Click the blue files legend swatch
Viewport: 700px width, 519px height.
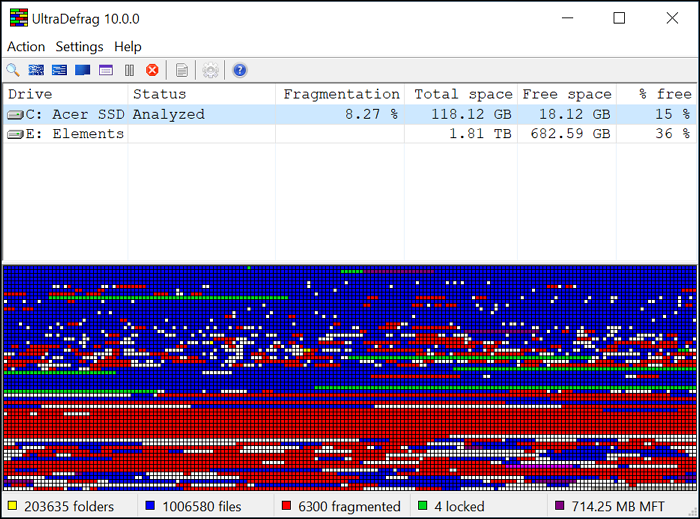[x=150, y=506]
